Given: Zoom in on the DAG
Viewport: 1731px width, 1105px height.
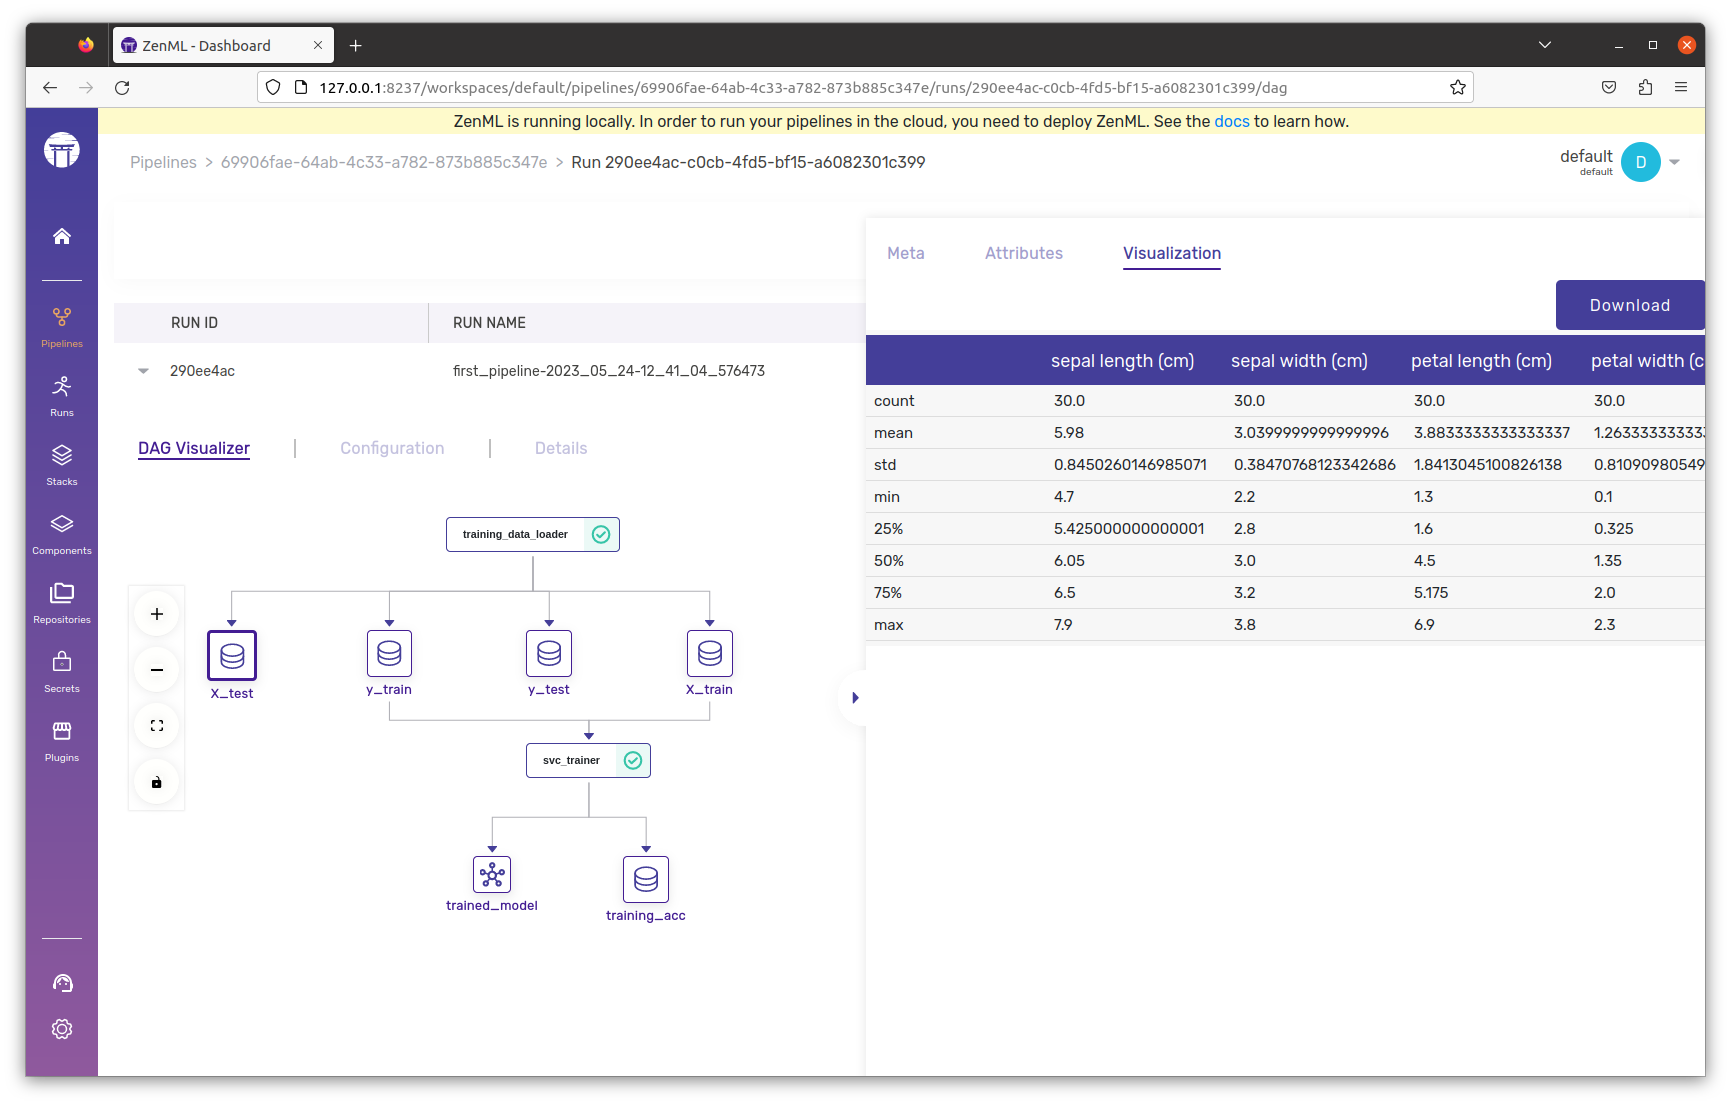Looking at the screenshot, I should click(x=157, y=614).
